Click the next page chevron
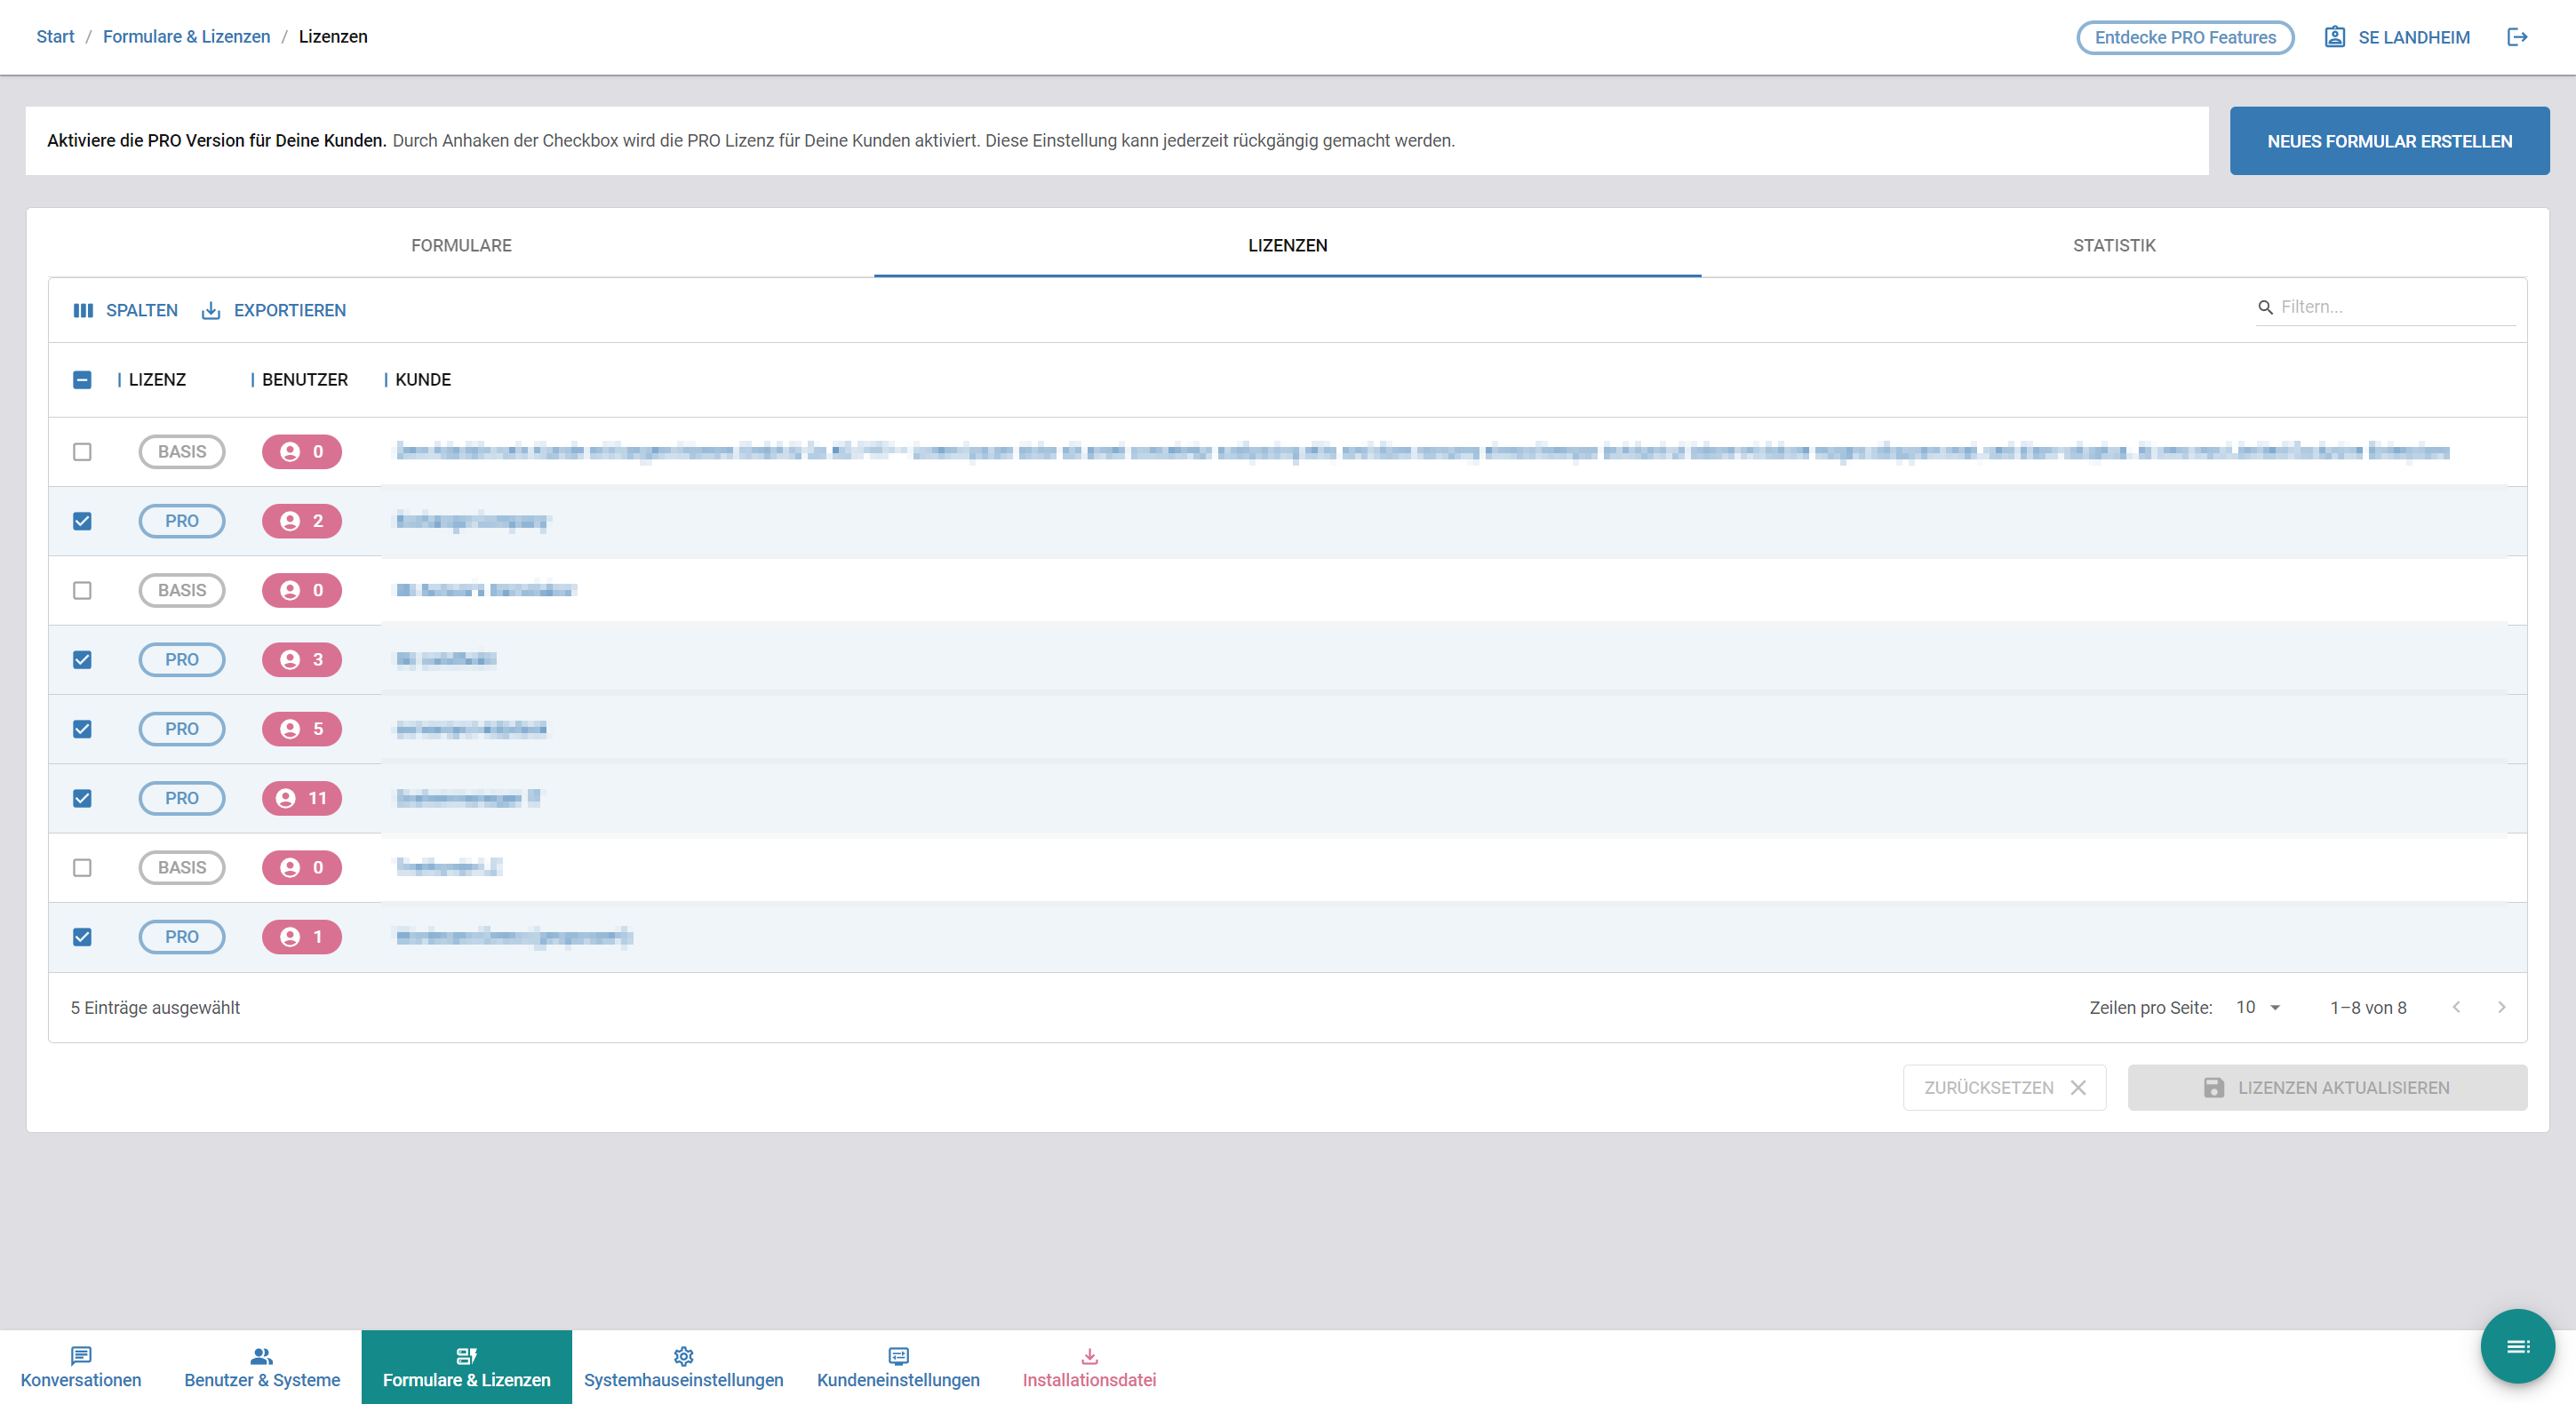 coord(2501,1007)
